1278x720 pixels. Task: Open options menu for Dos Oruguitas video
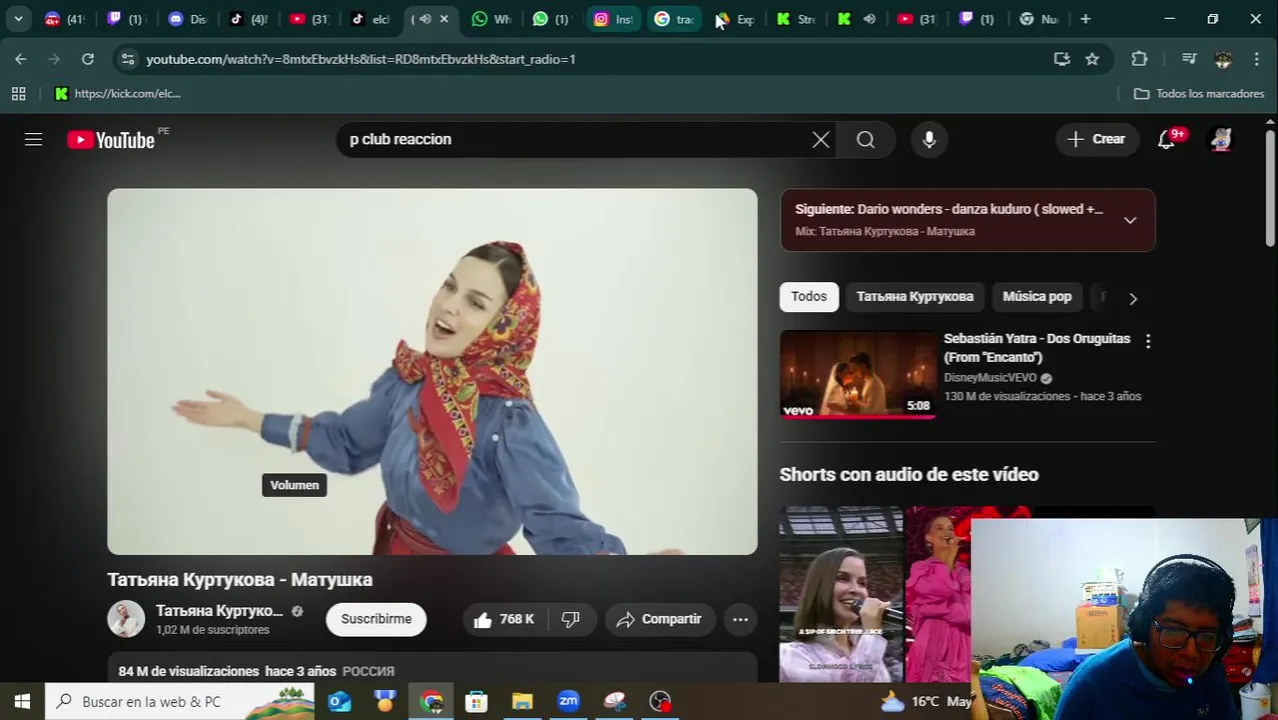1148,342
